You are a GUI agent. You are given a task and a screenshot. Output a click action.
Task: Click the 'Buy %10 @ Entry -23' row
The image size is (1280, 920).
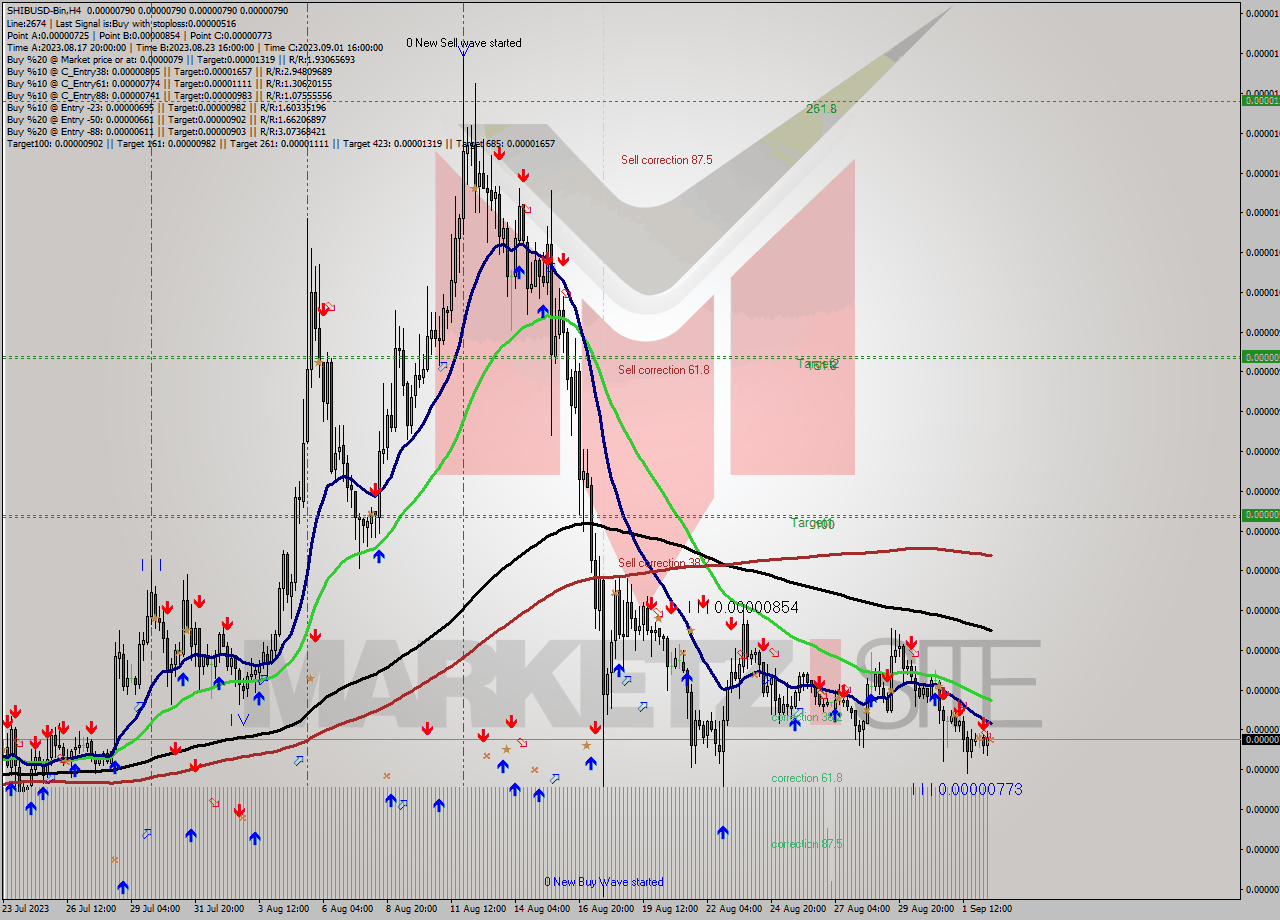click(x=166, y=108)
